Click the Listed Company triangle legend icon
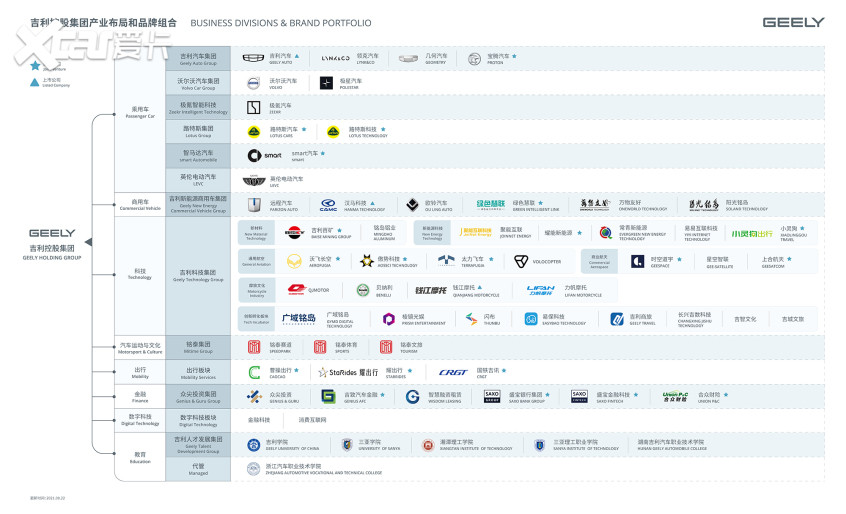This screenshot has width=846, height=514. (35, 83)
